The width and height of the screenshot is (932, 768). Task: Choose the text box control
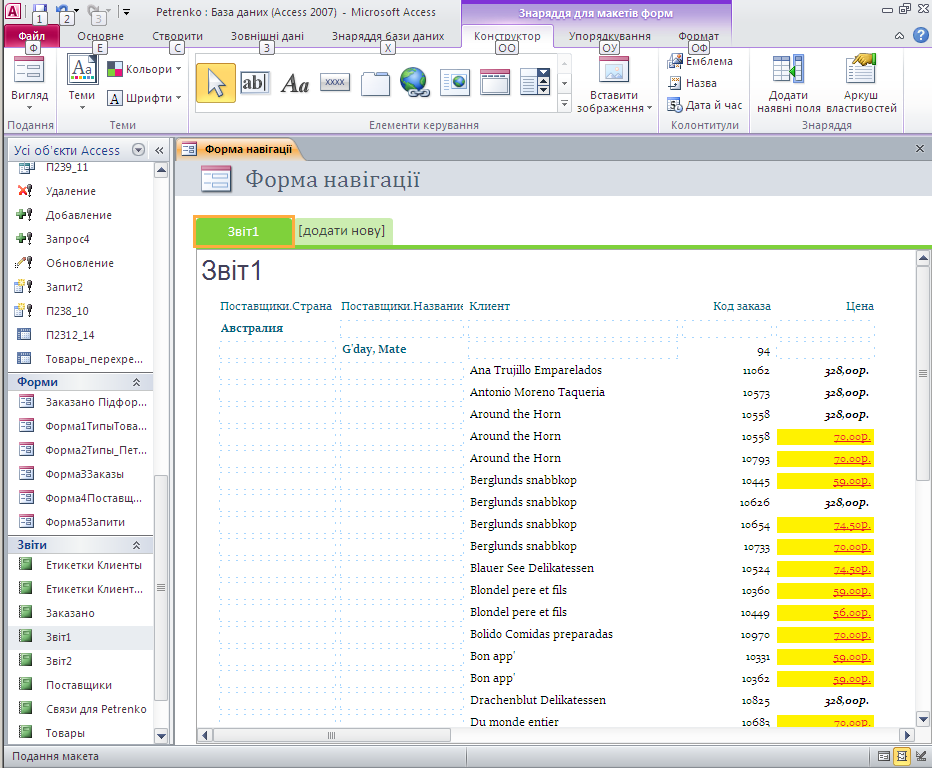pyautogui.click(x=255, y=83)
